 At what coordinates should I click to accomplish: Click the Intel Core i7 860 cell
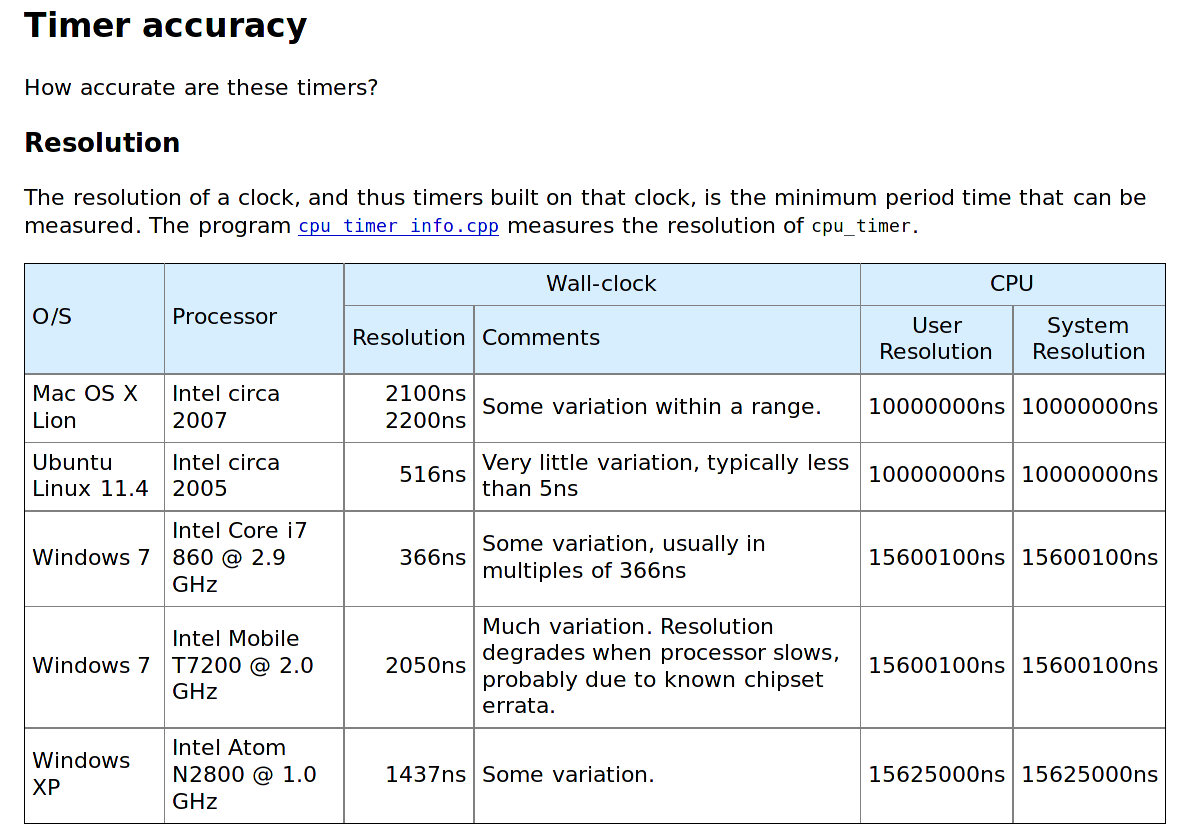[240, 557]
